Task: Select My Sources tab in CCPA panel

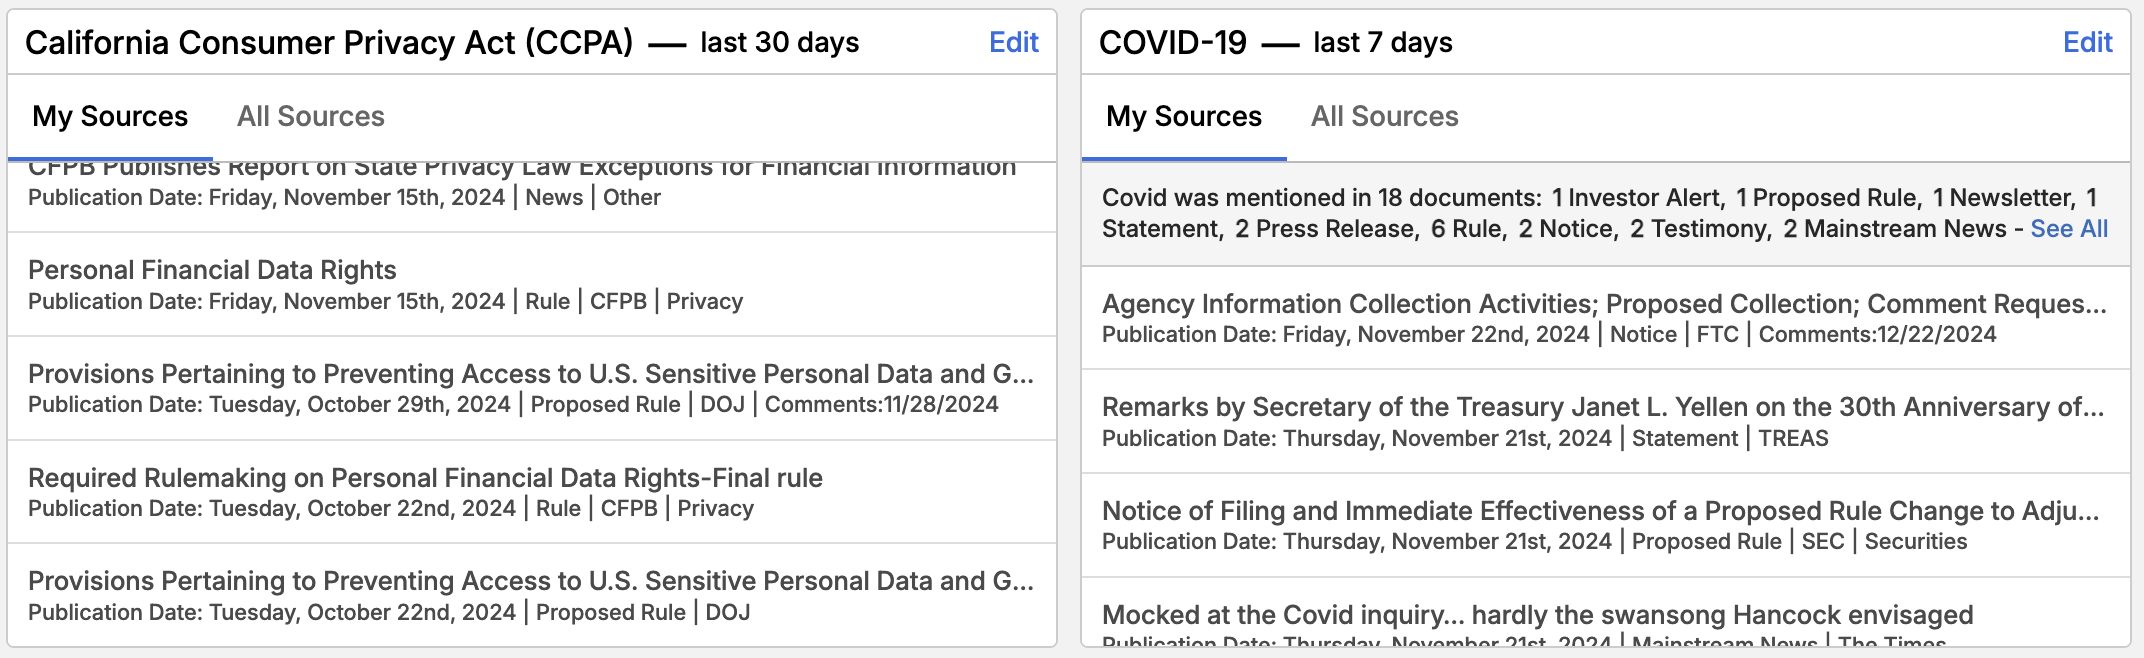Action: tap(110, 116)
